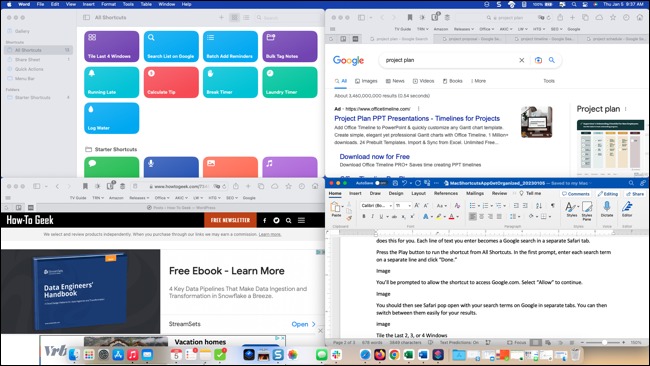Open Gallery in the Shortcuts sidebar
The height and width of the screenshot is (366, 650).
[22, 31]
